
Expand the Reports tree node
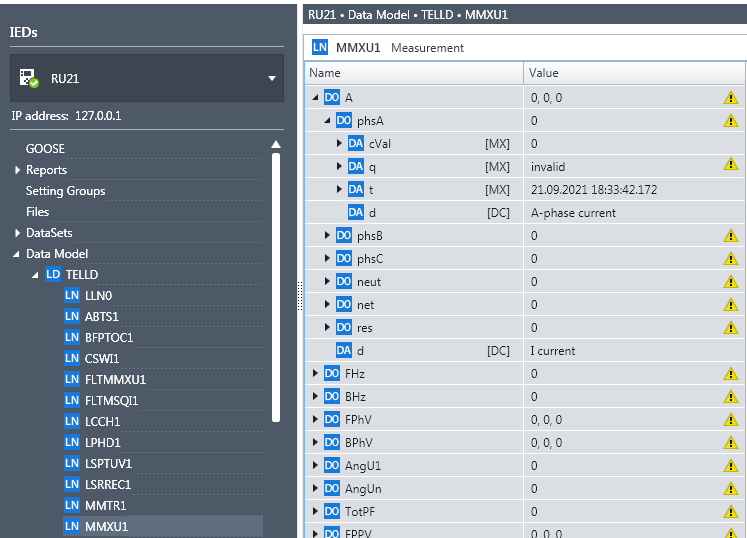[x=18, y=170]
